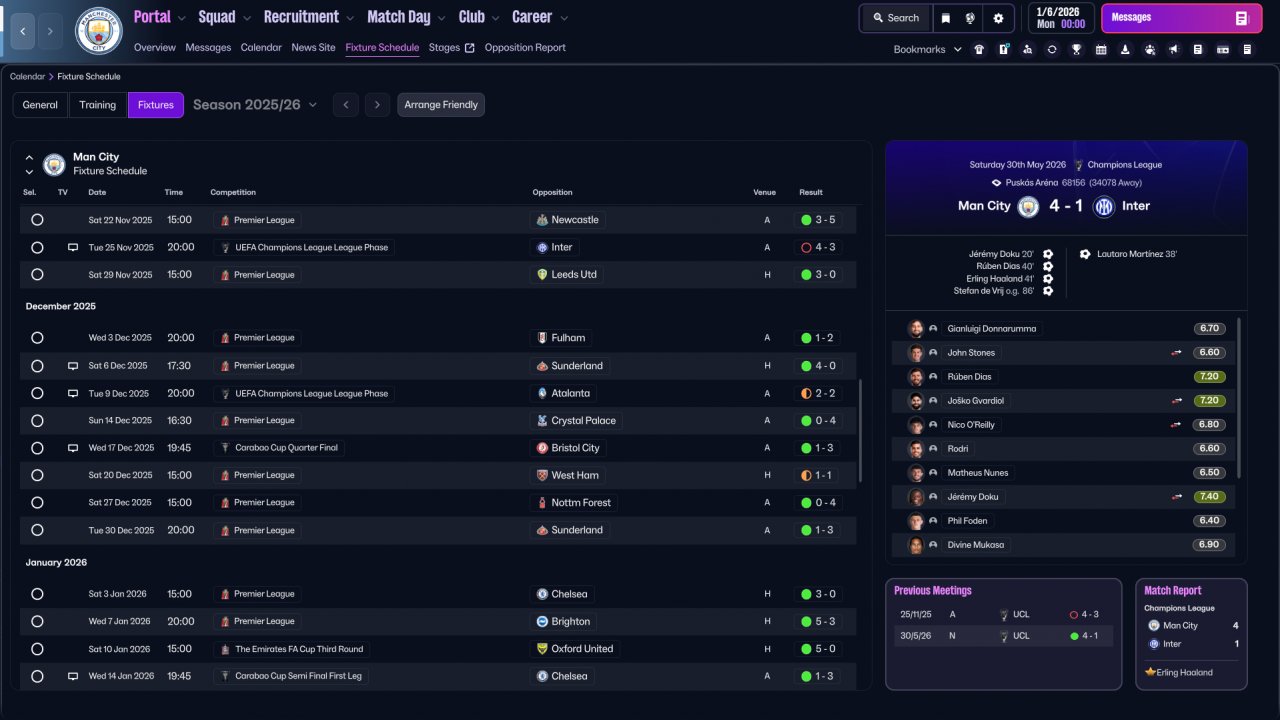Open the Opposition Report sub-menu item
Viewport: 1280px width, 720px height.
525,47
